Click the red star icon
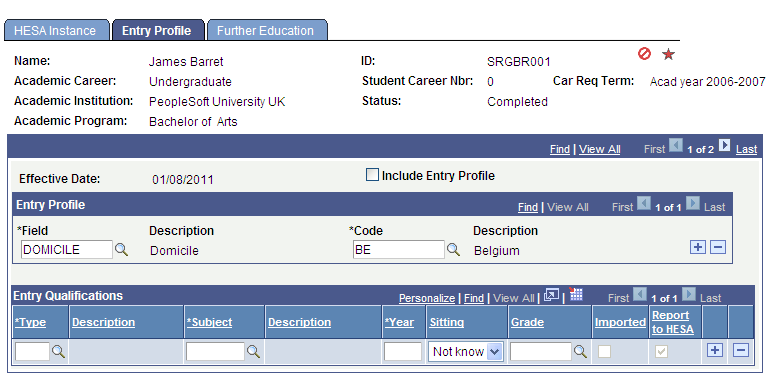Viewport: 779px width, 386px height. [x=668, y=54]
